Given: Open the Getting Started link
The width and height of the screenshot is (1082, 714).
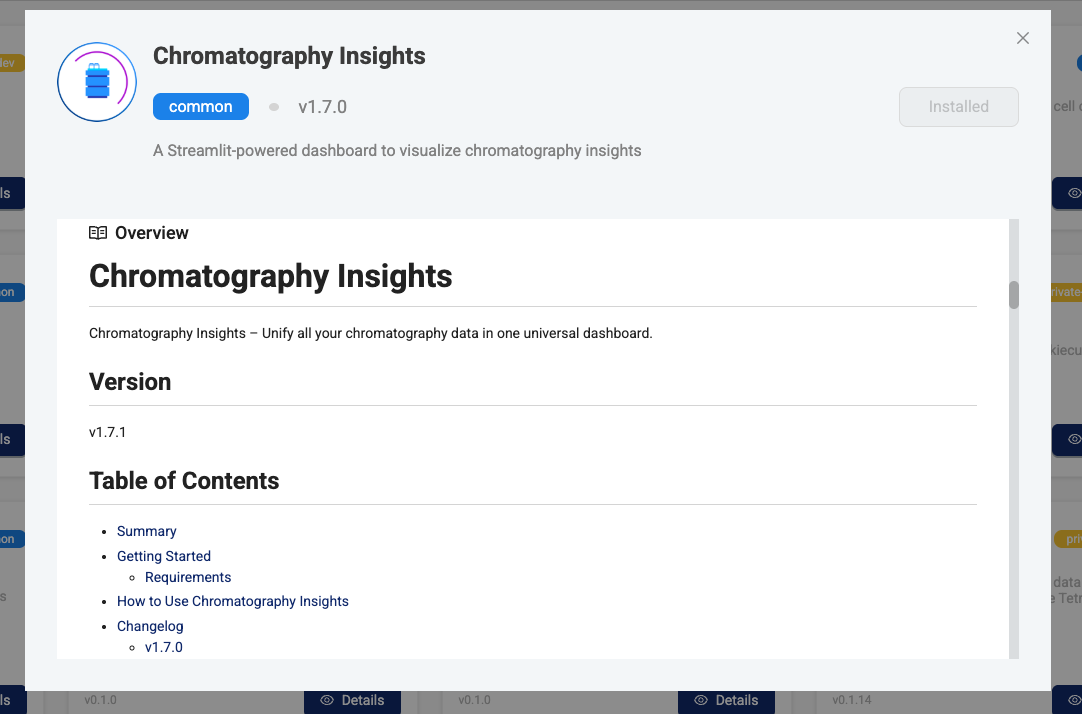Looking at the screenshot, I should [x=164, y=556].
